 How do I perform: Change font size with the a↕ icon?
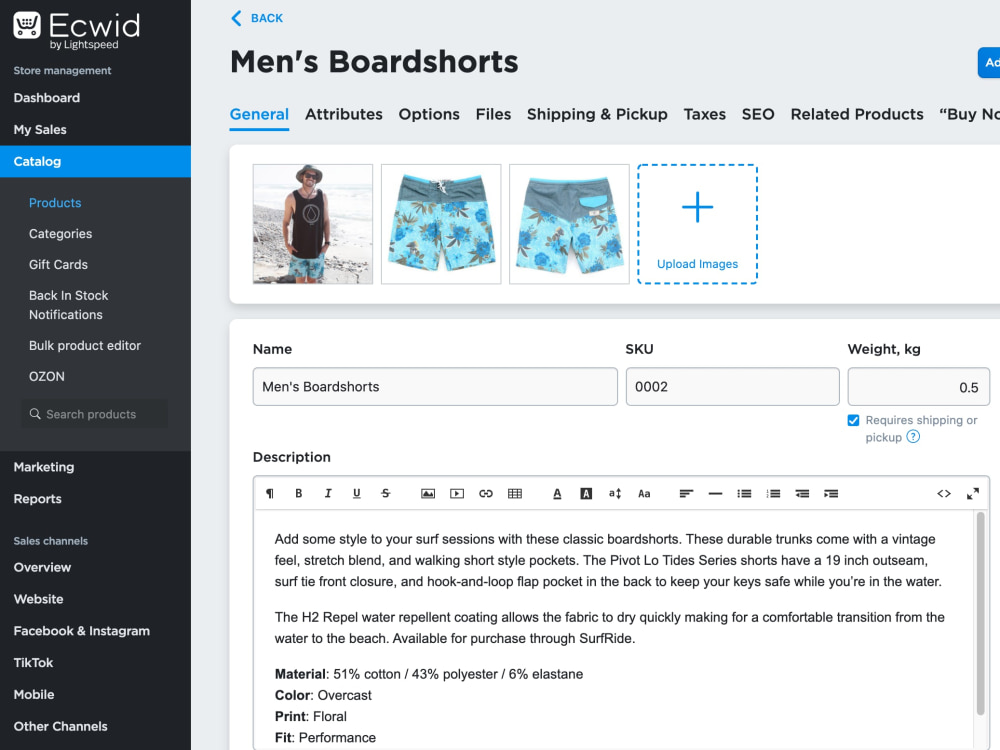pyautogui.click(x=615, y=494)
